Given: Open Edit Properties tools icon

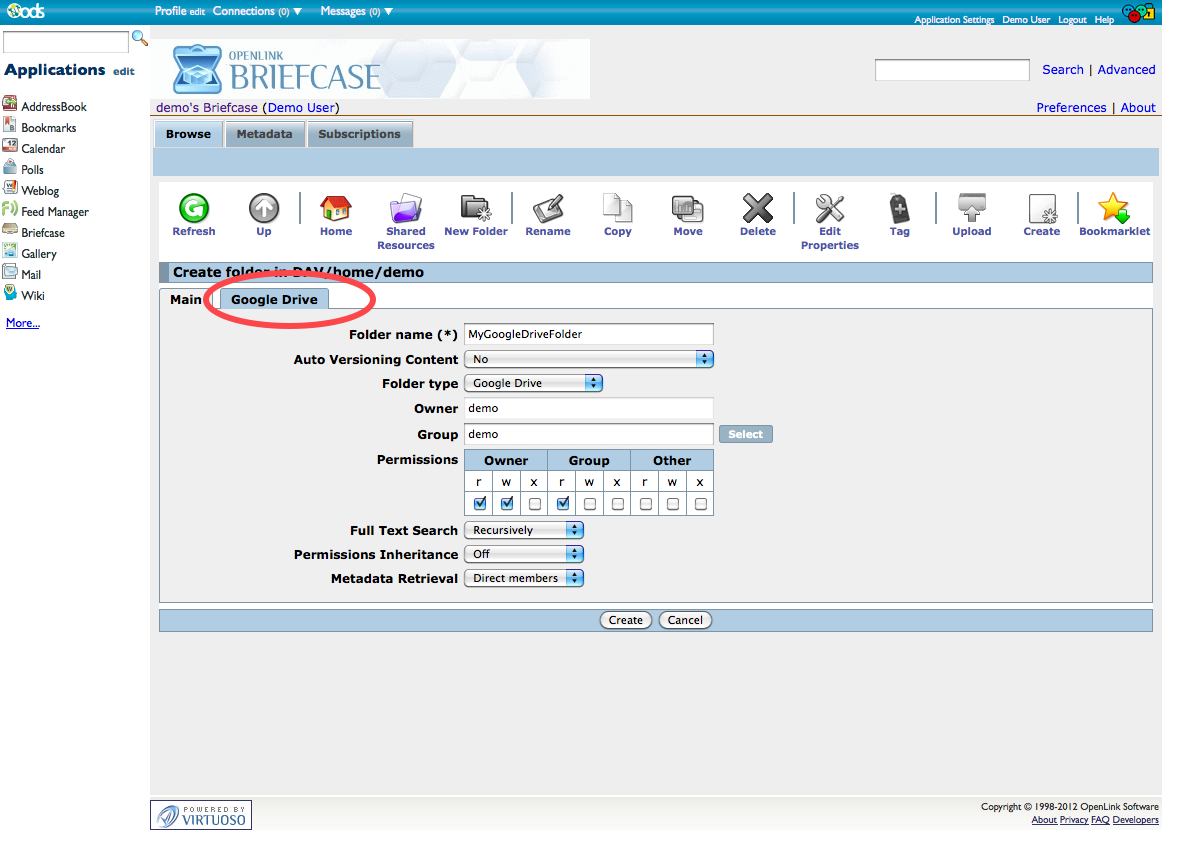Looking at the screenshot, I should coord(829,209).
